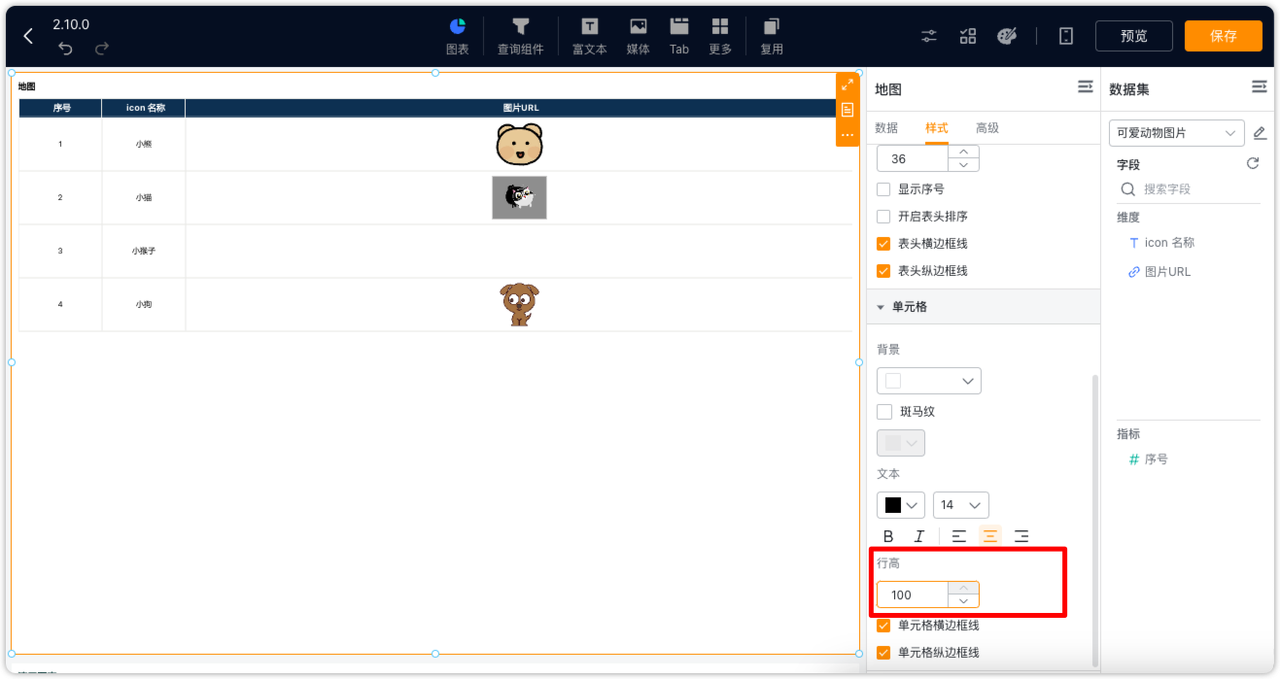Click the dog image thumbnail
Image resolution: width=1280 pixels, height=679 pixels.
click(519, 305)
